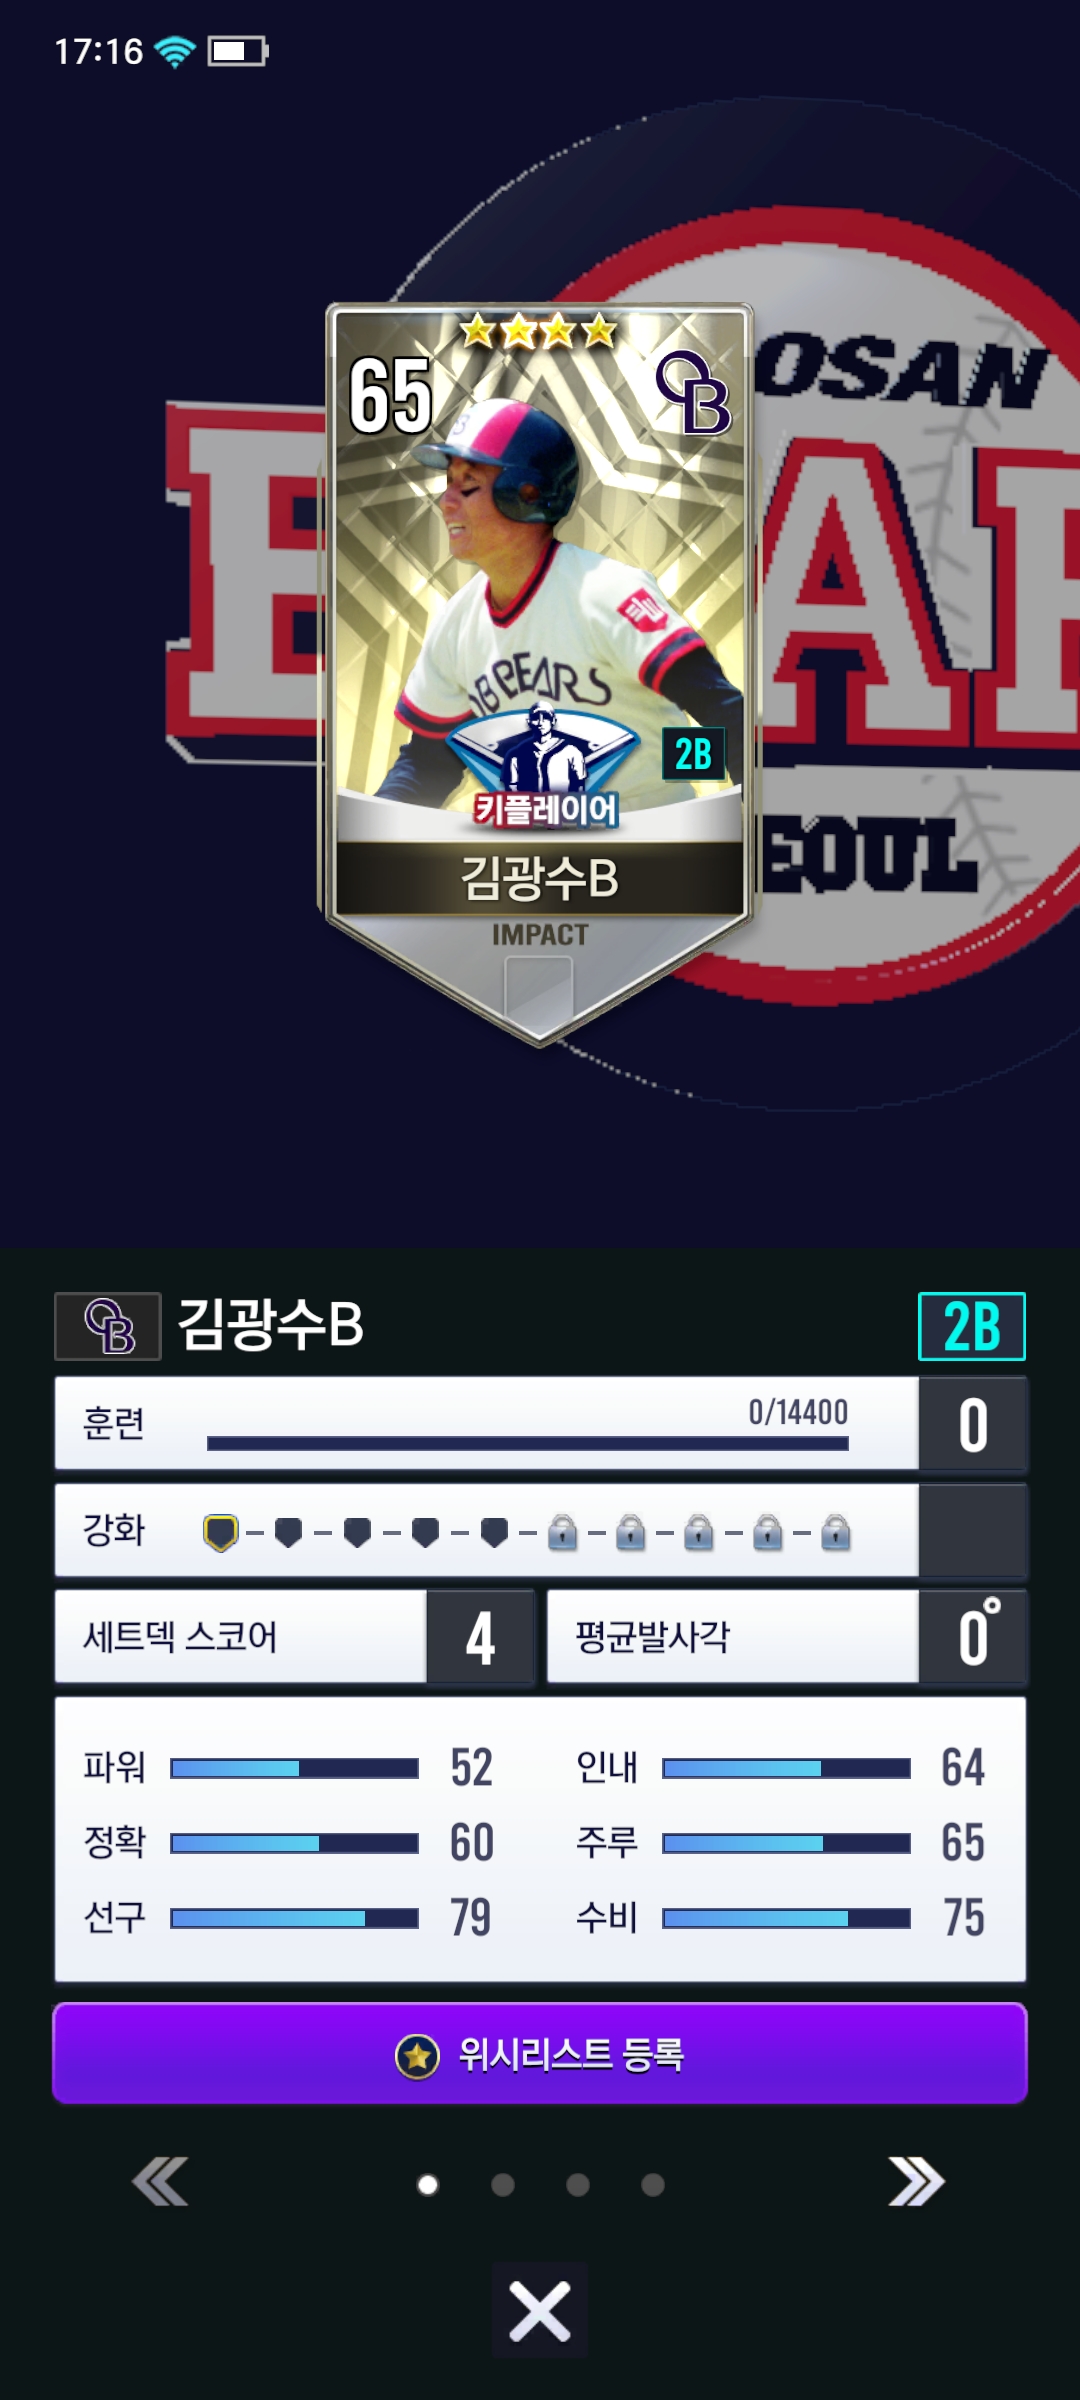
Task: Tap the star icon on wishlist button
Action: pyautogui.click(x=417, y=2056)
